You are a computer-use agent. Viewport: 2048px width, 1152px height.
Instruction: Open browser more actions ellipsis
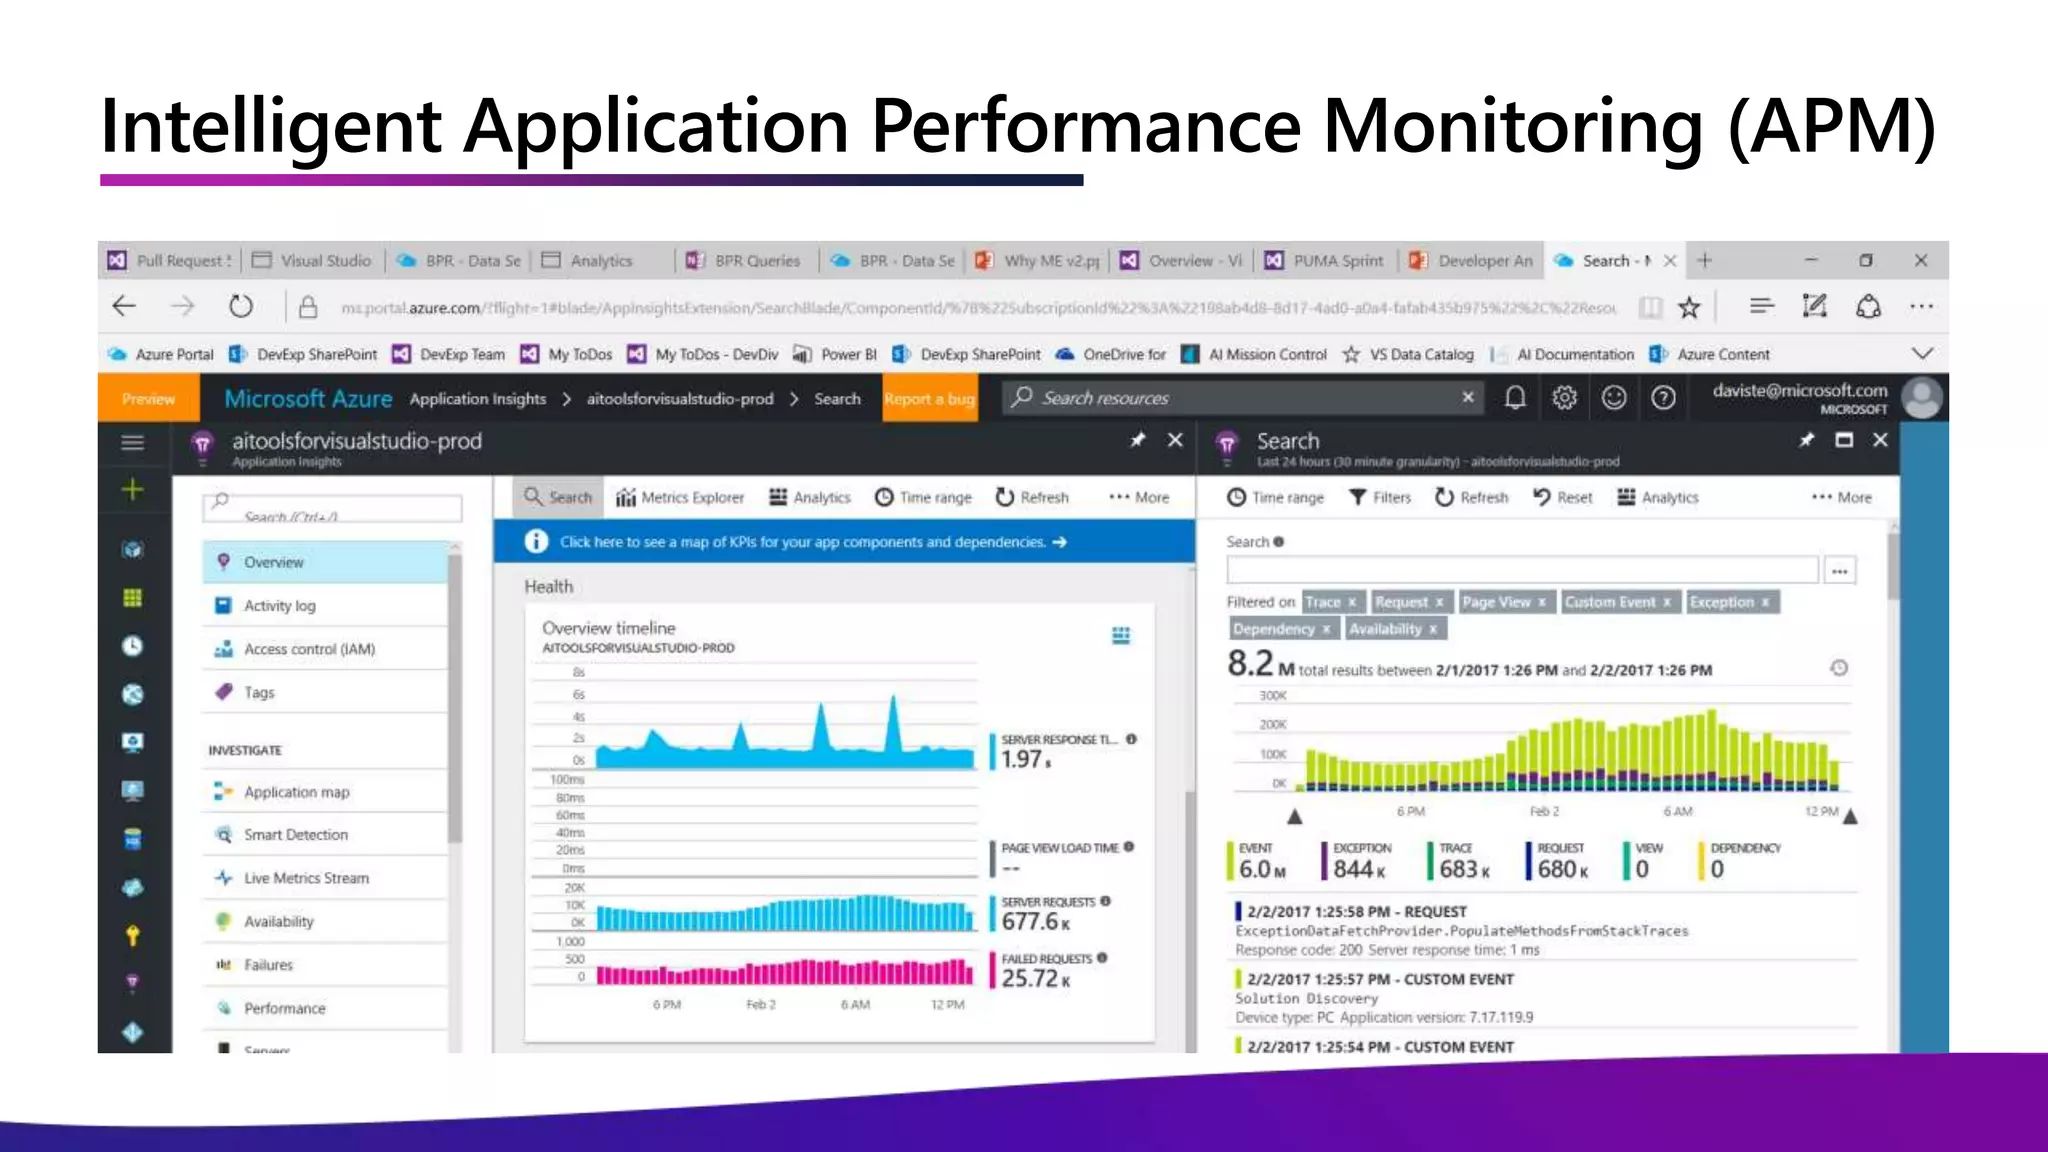pos(1921,306)
